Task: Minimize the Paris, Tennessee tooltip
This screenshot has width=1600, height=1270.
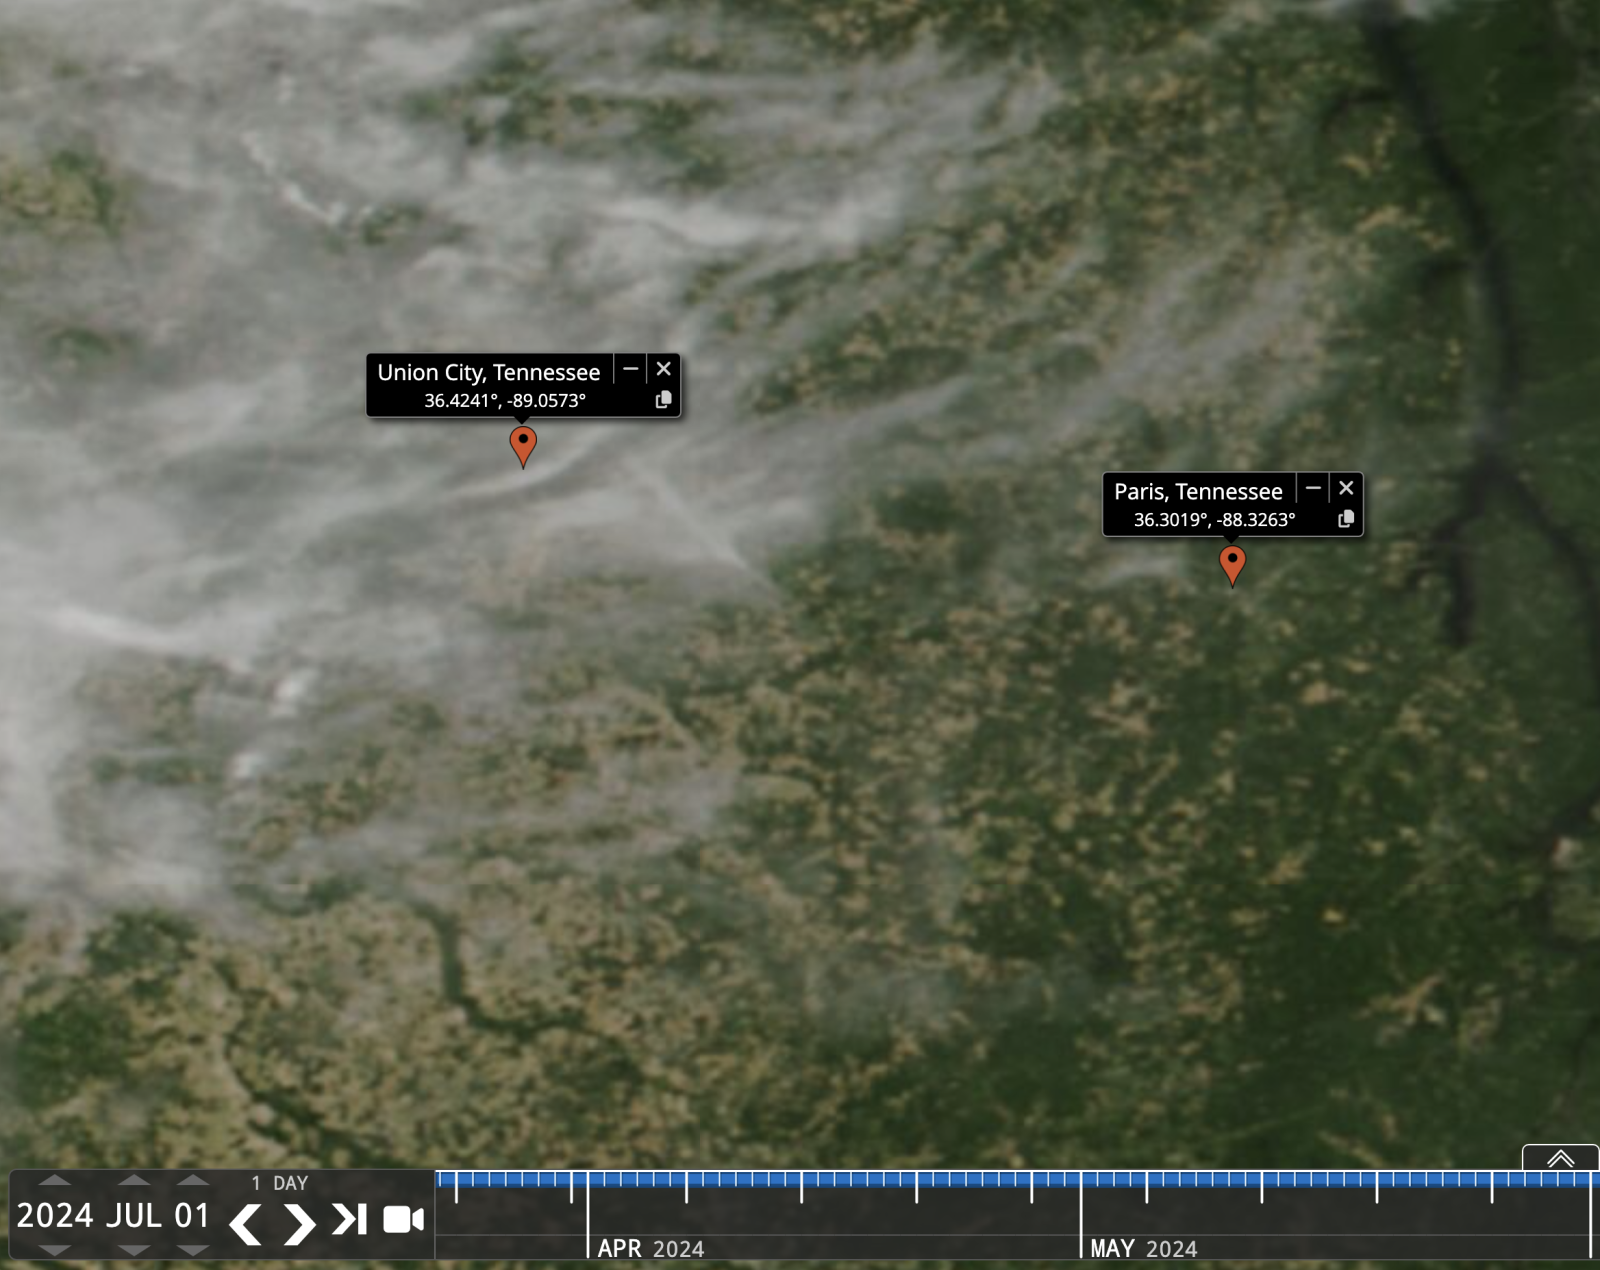Action: [1313, 488]
